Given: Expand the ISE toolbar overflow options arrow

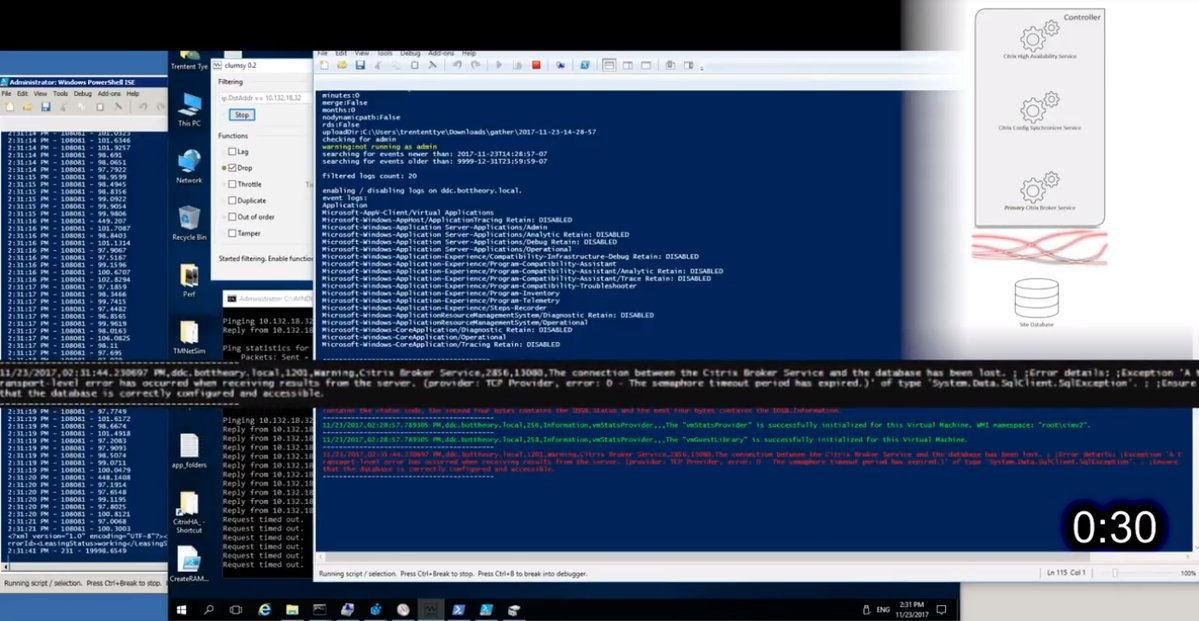Looking at the screenshot, I should [701, 67].
